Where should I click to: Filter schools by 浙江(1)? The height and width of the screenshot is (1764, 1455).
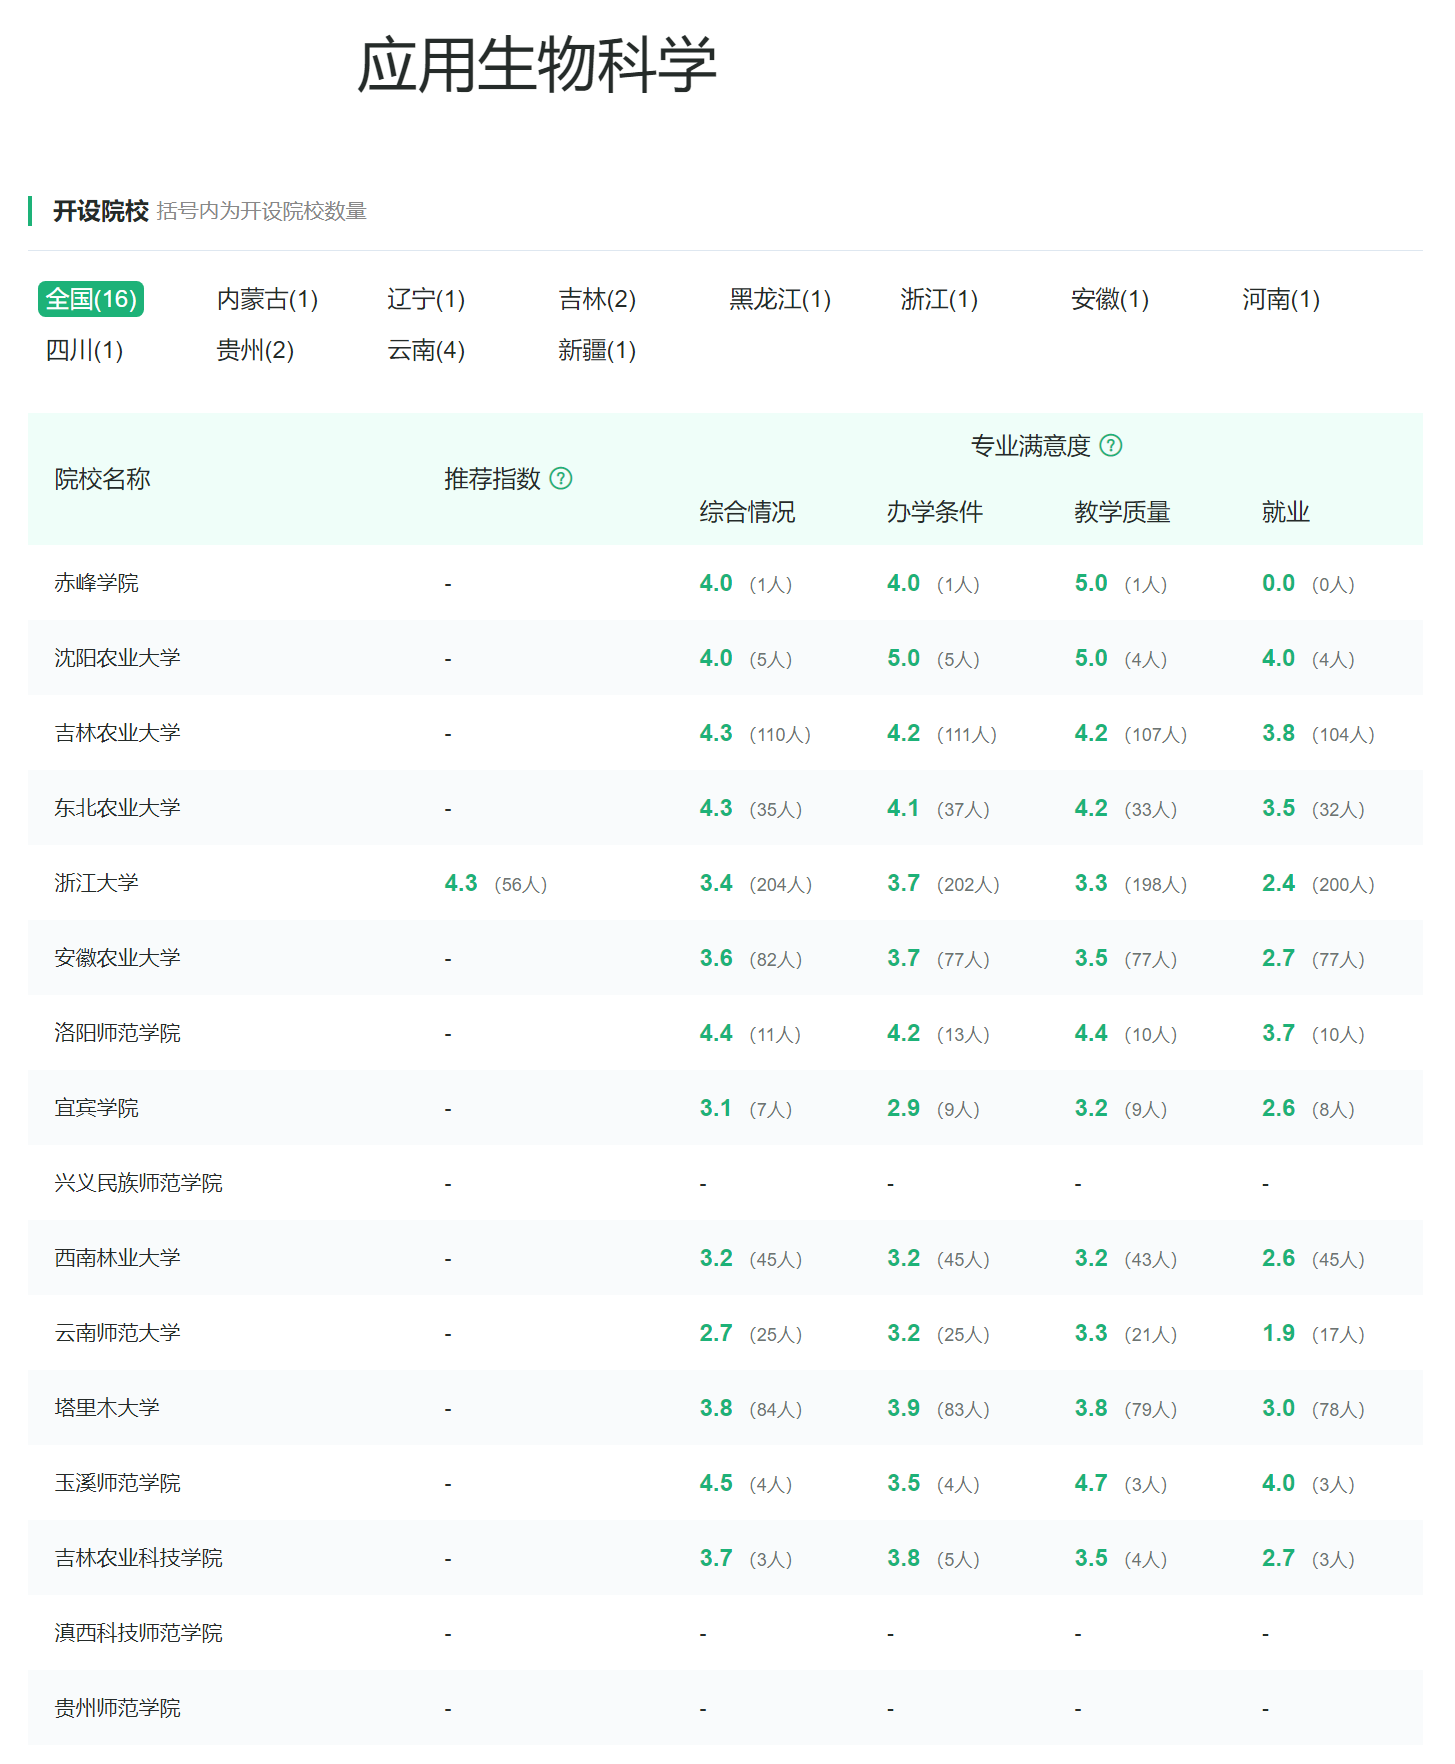point(939,299)
